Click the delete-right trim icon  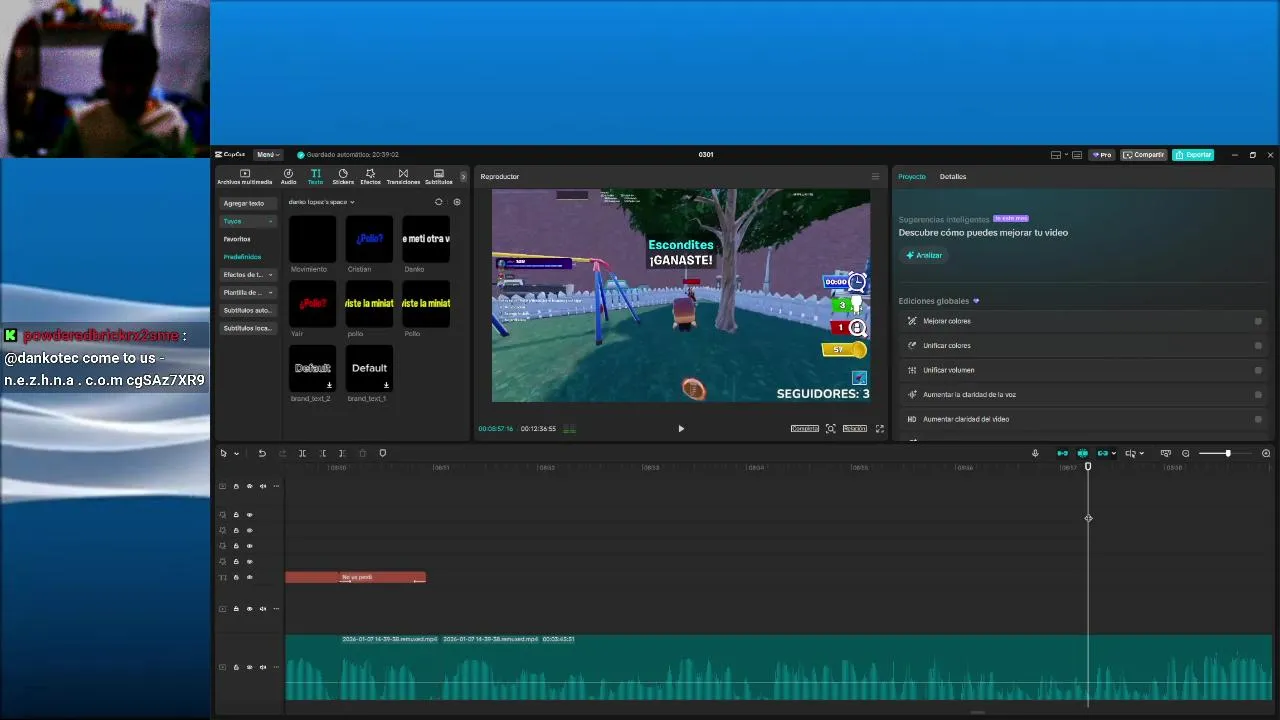point(342,453)
